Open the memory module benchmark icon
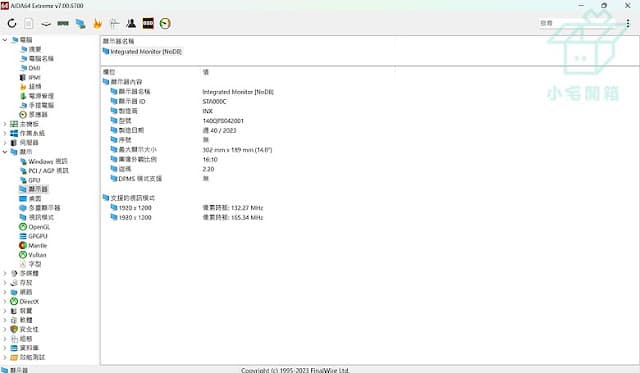640x373 pixels. [63, 23]
